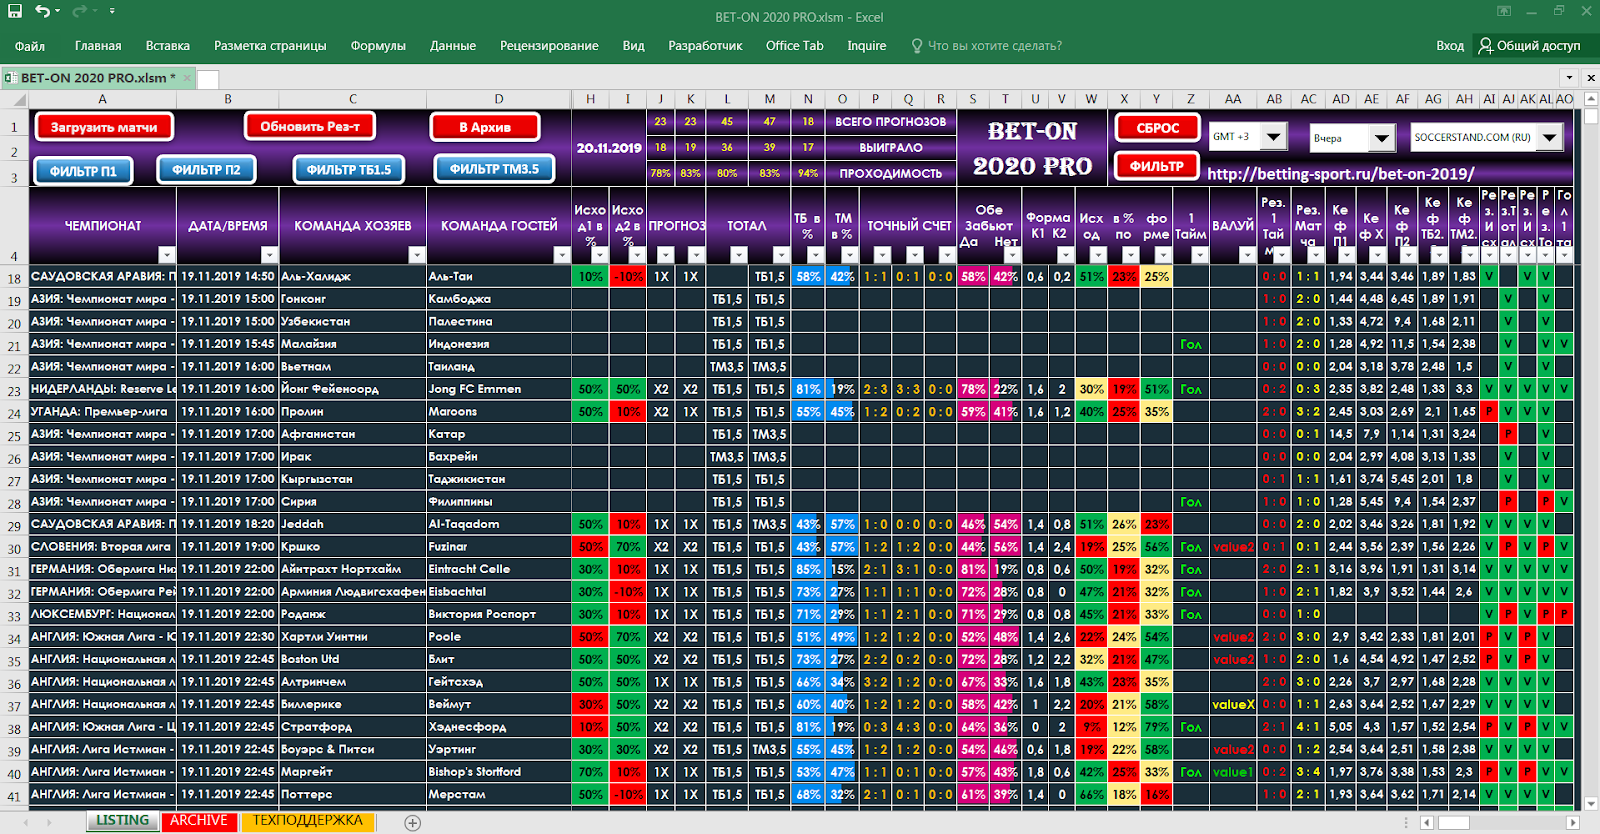Switch to the ТЕХПОДДЕРЖКА sheet tab
The height and width of the screenshot is (834, 1600).
(x=307, y=821)
